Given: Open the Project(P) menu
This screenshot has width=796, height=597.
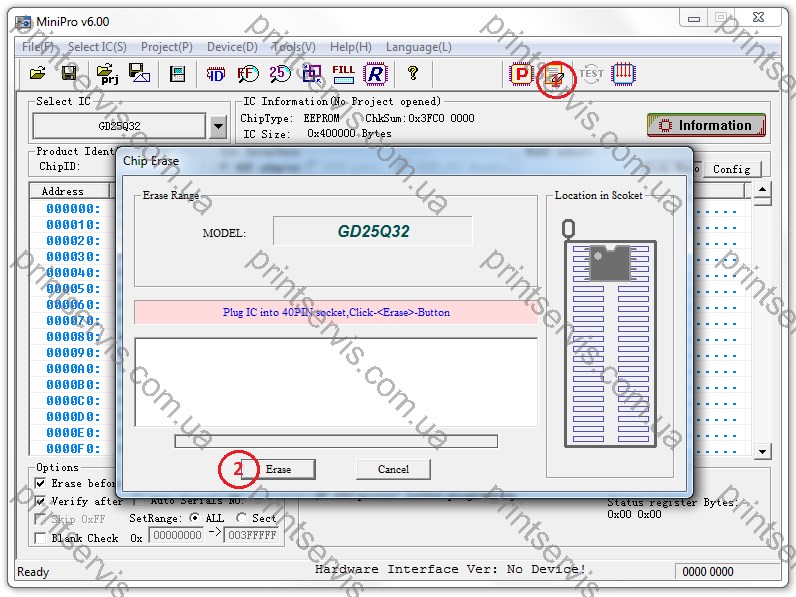Looking at the screenshot, I should pos(167,47).
